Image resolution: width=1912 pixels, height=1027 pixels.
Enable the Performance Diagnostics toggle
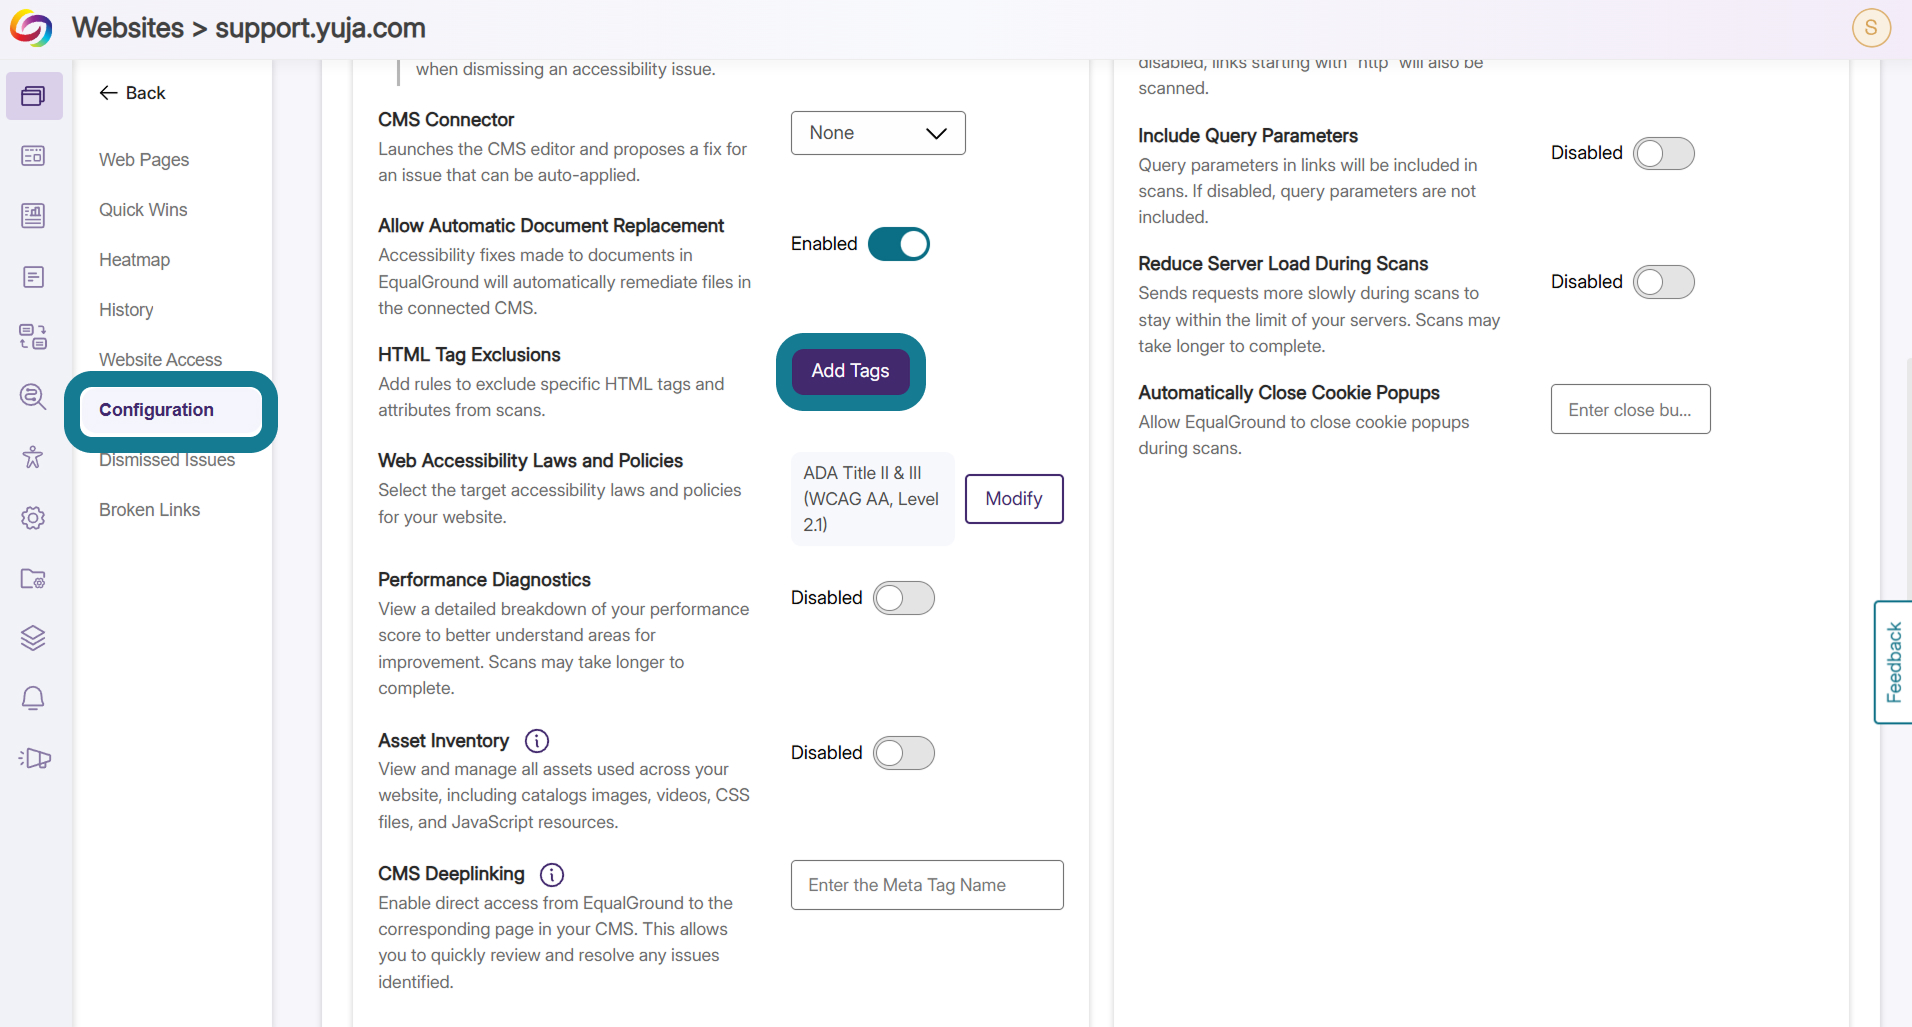click(904, 598)
